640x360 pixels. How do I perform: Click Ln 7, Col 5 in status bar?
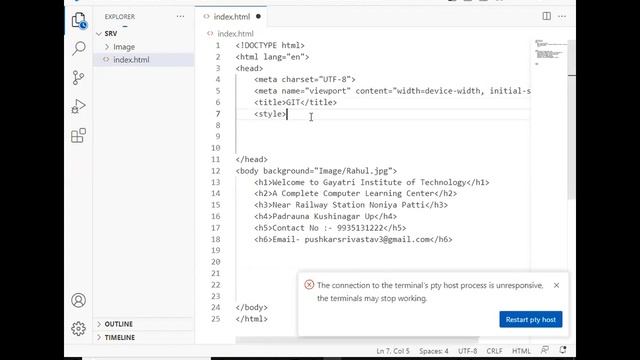point(393,351)
